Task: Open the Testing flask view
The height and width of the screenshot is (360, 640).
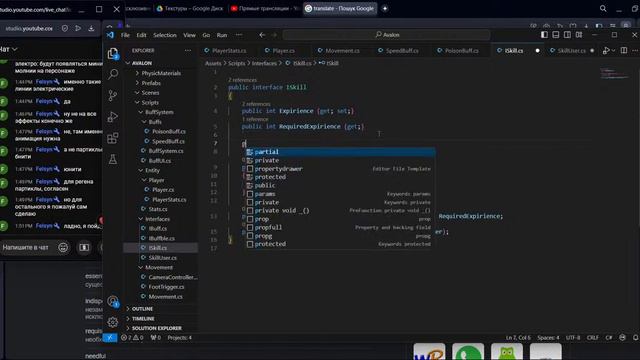Action: pos(113,159)
